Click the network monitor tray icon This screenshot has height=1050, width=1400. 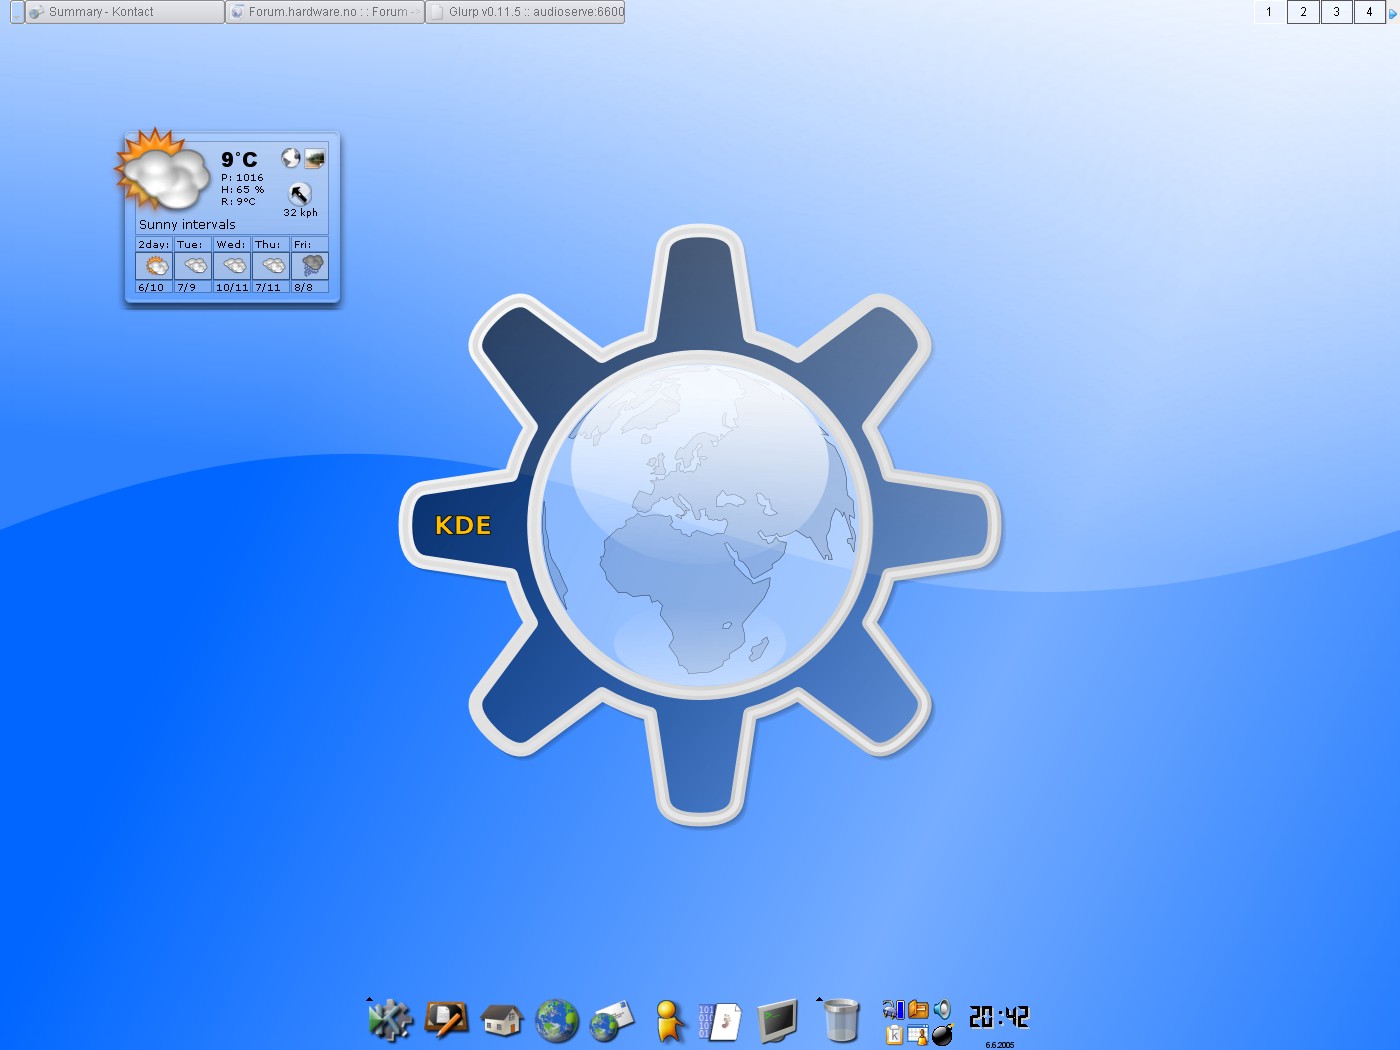(x=894, y=1010)
